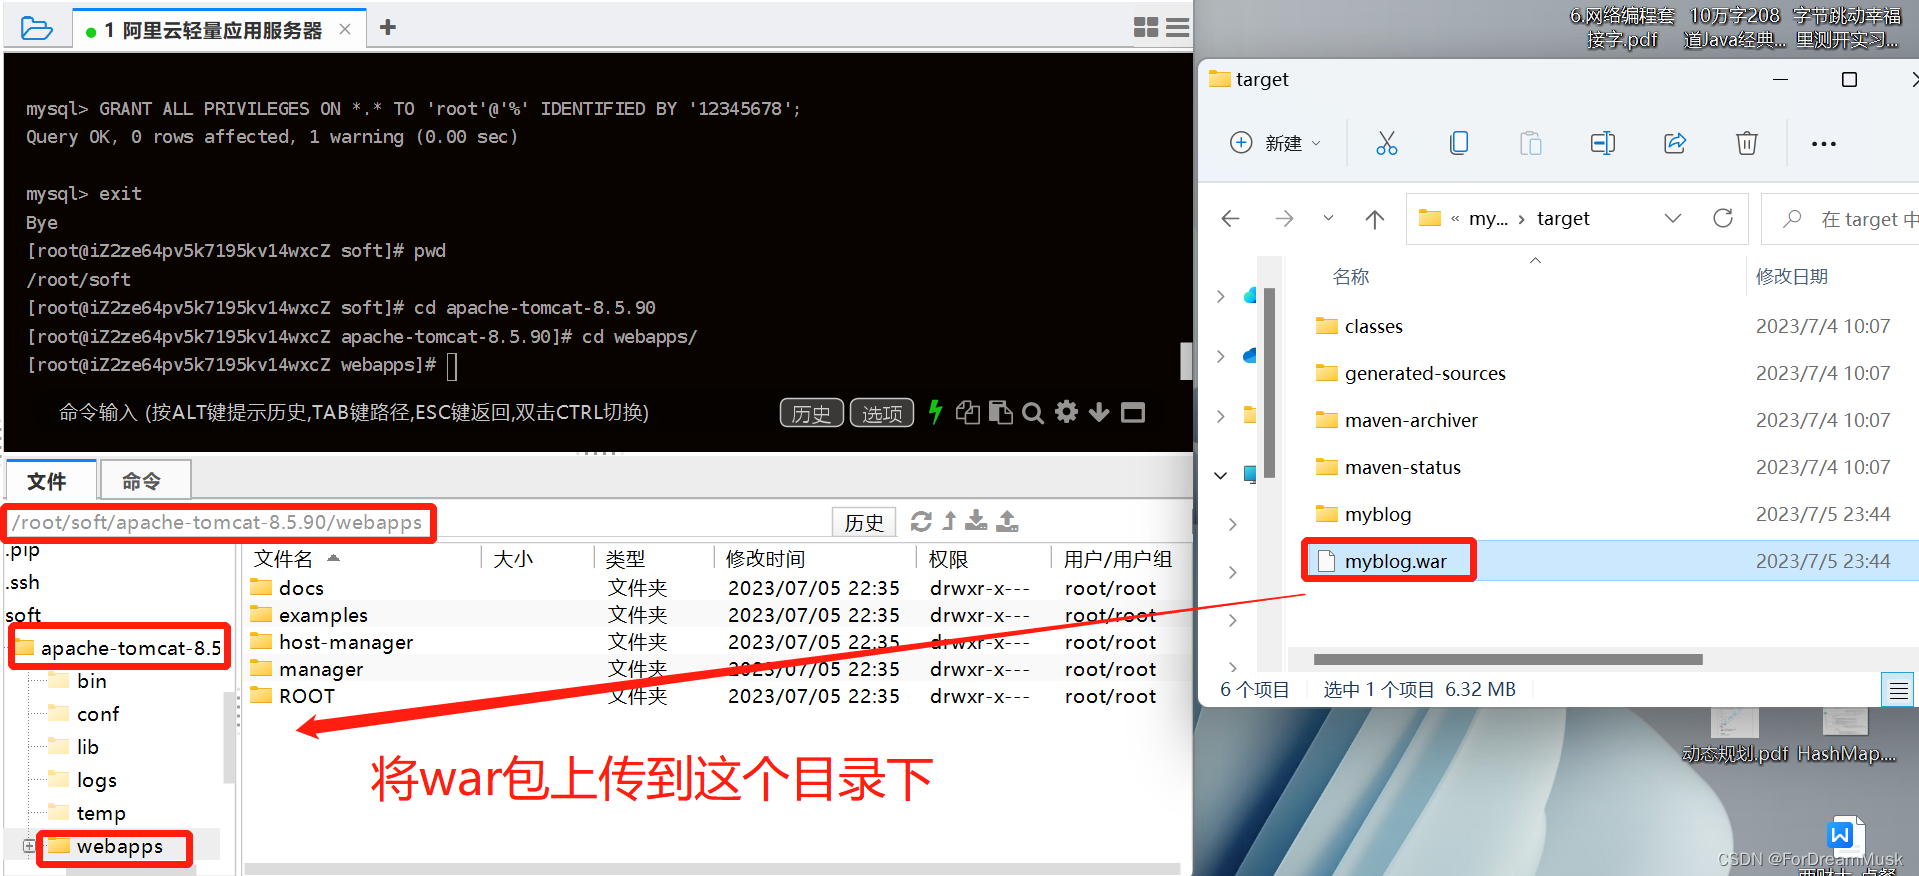Image resolution: width=1919 pixels, height=876 pixels.
Task: Click the file panel 历史 button
Action: (x=864, y=522)
